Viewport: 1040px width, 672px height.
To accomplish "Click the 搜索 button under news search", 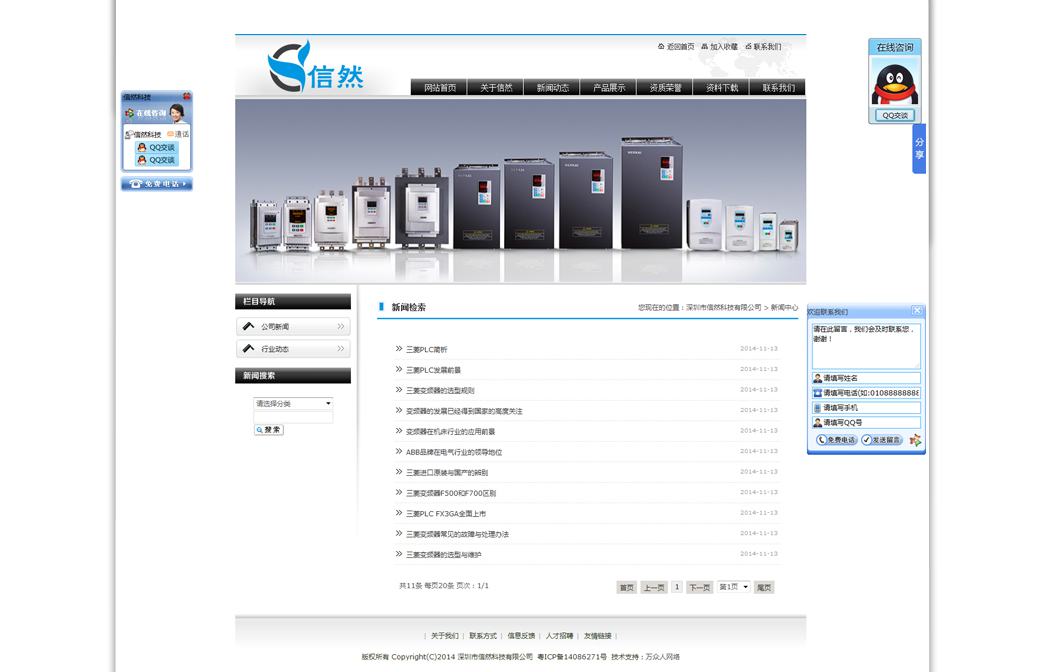I will pos(269,430).
